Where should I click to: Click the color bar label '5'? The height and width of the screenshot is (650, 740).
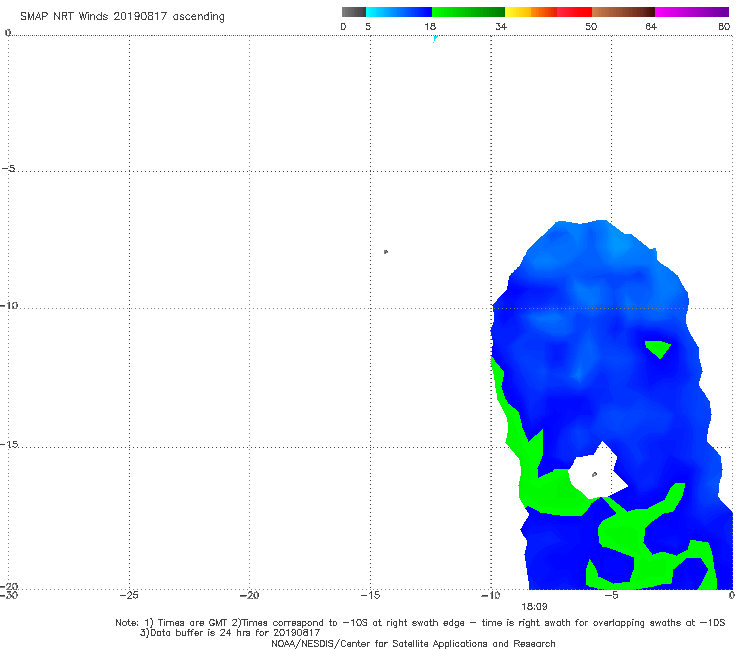coord(368,26)
